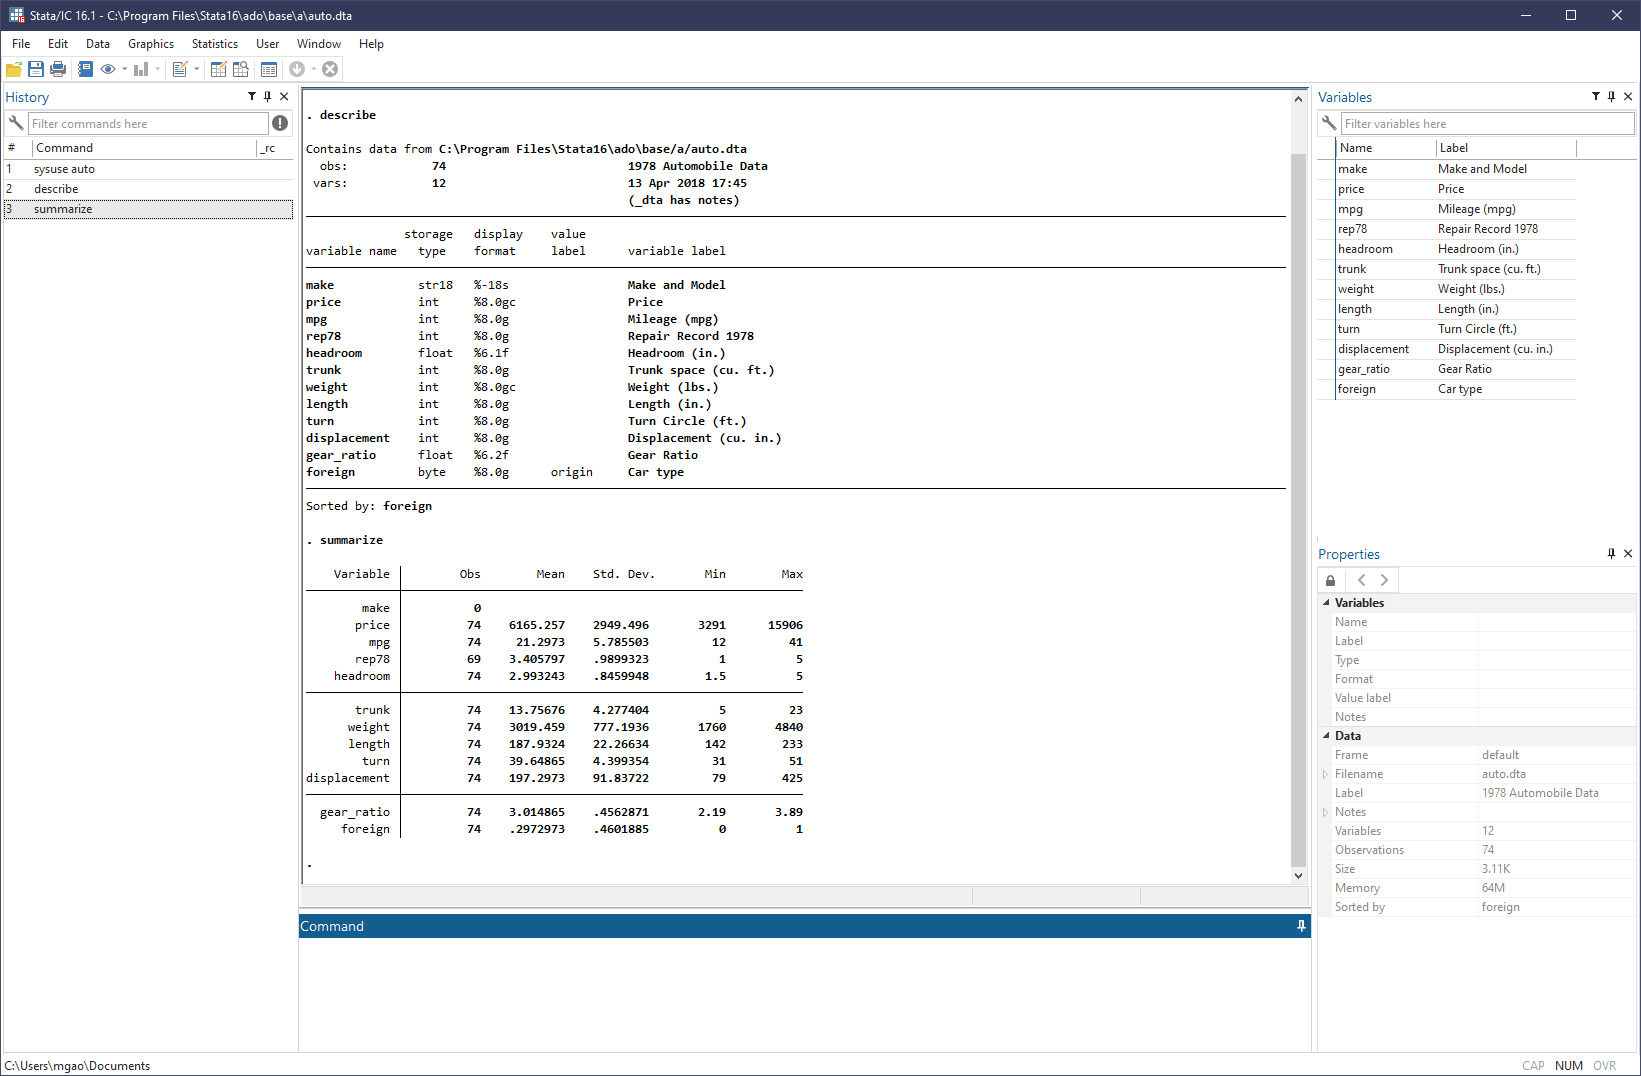1641x1076 pixels.
Task: Select the 'describe' command in History
Action: 56,189
